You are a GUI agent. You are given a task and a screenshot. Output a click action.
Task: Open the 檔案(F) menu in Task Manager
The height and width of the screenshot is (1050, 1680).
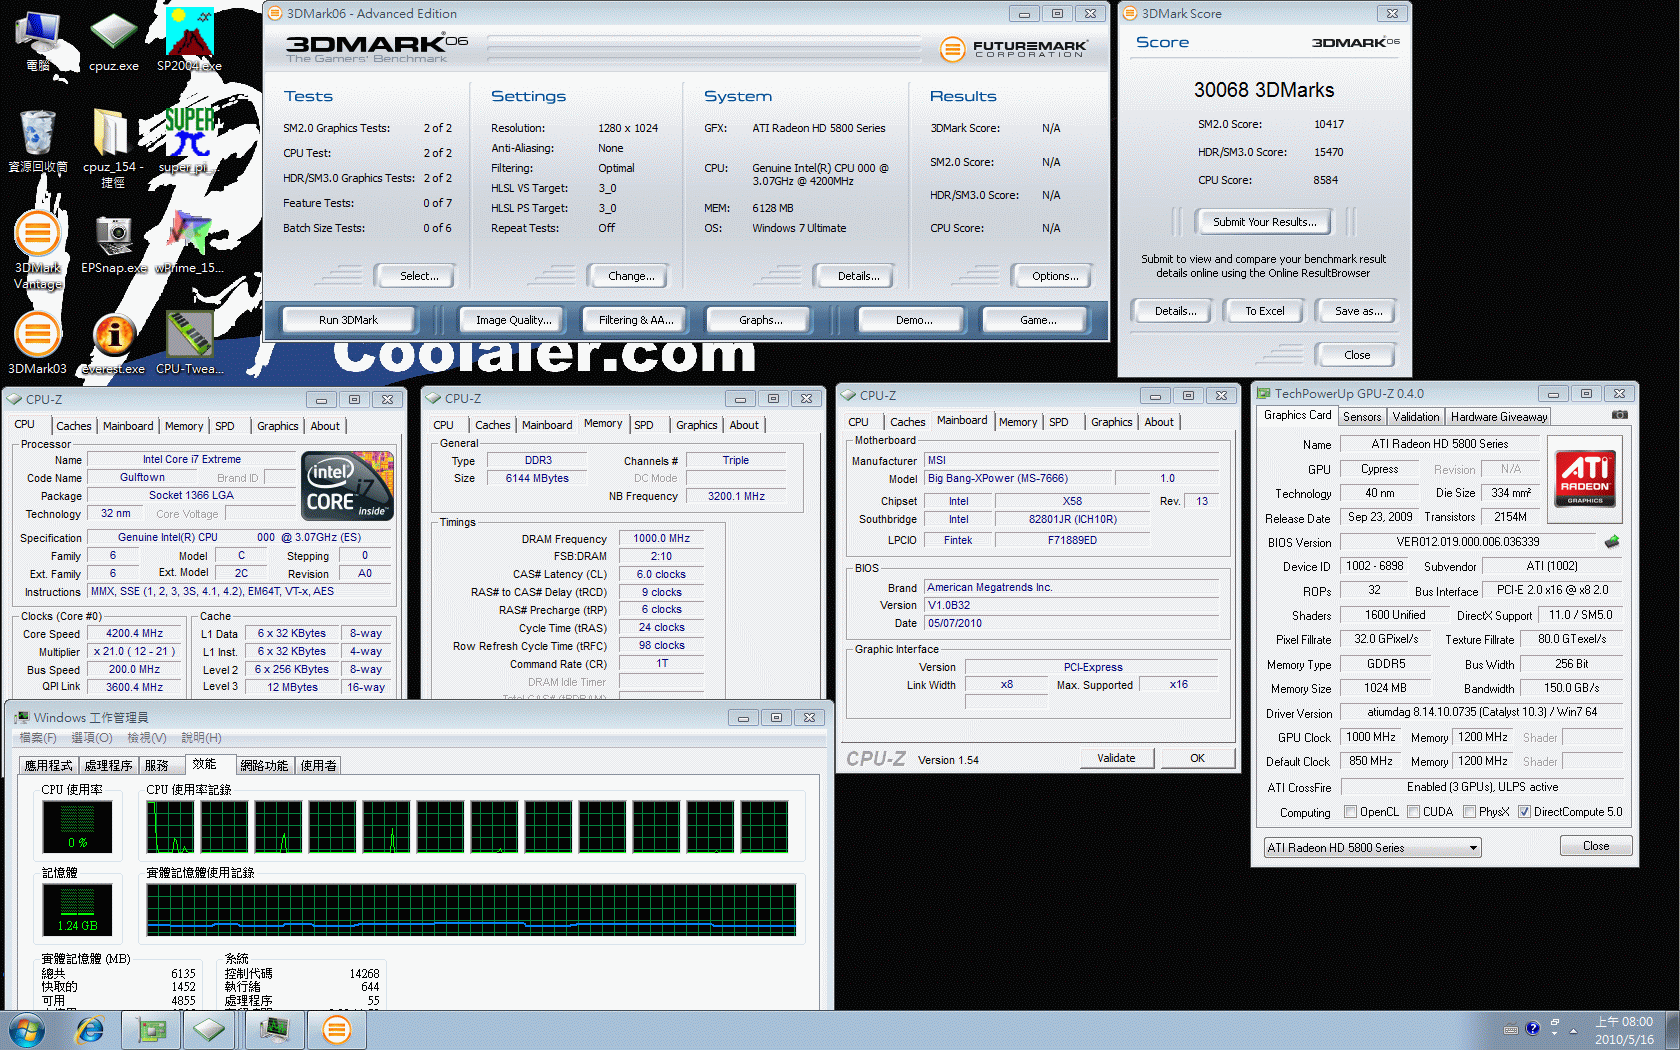tap(38, 738)
